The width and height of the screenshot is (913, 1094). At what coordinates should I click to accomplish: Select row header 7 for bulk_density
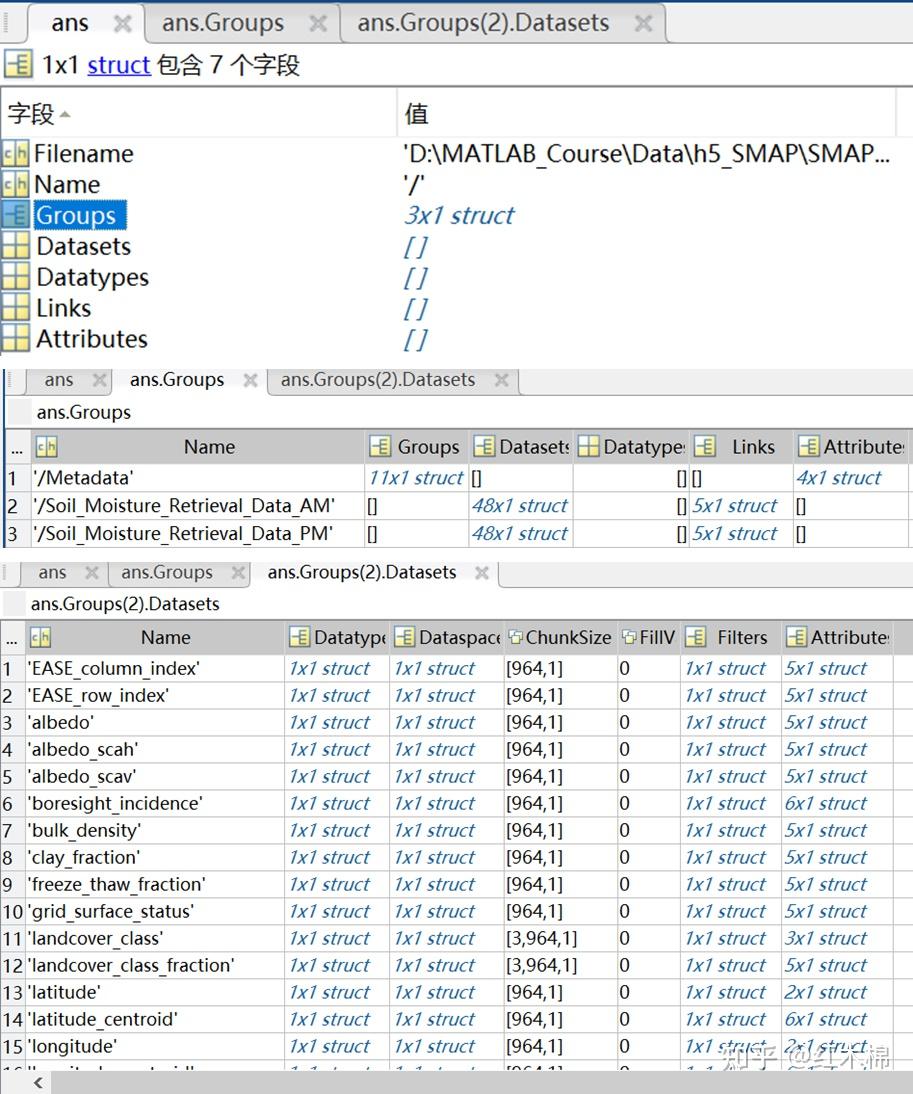pyautogui.click(x=12, y=830)
